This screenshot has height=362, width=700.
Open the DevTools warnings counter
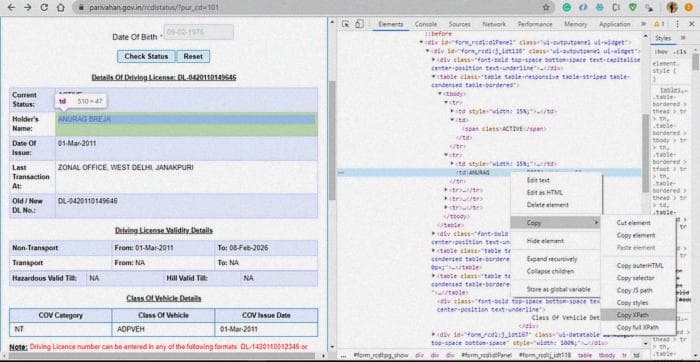click(659, 24)
